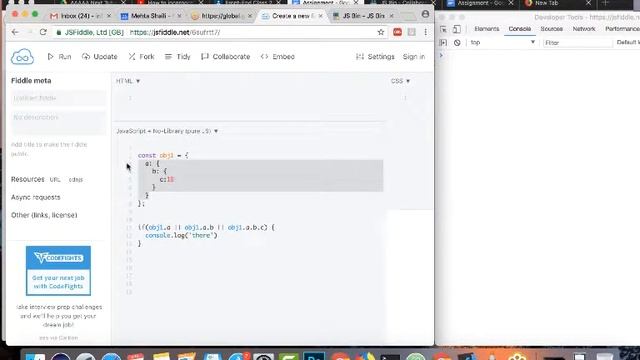Viewport: 640px width, 360px height.
Task: Click the green secure lock icon
Action: click(59, 32)
